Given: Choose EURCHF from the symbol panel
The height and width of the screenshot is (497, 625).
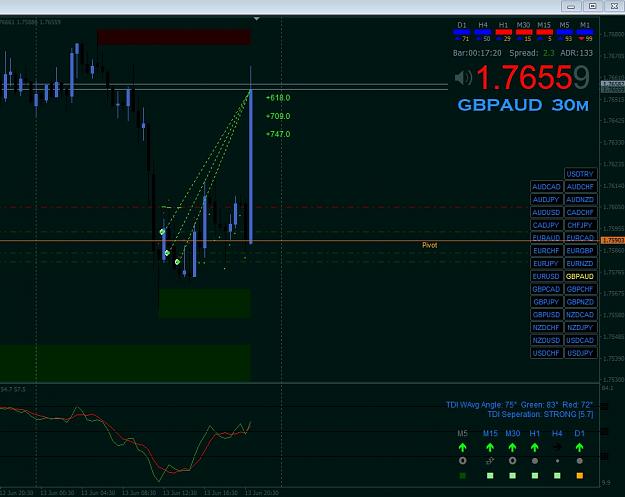Looking at the screenshot, I should pos(546,250).
